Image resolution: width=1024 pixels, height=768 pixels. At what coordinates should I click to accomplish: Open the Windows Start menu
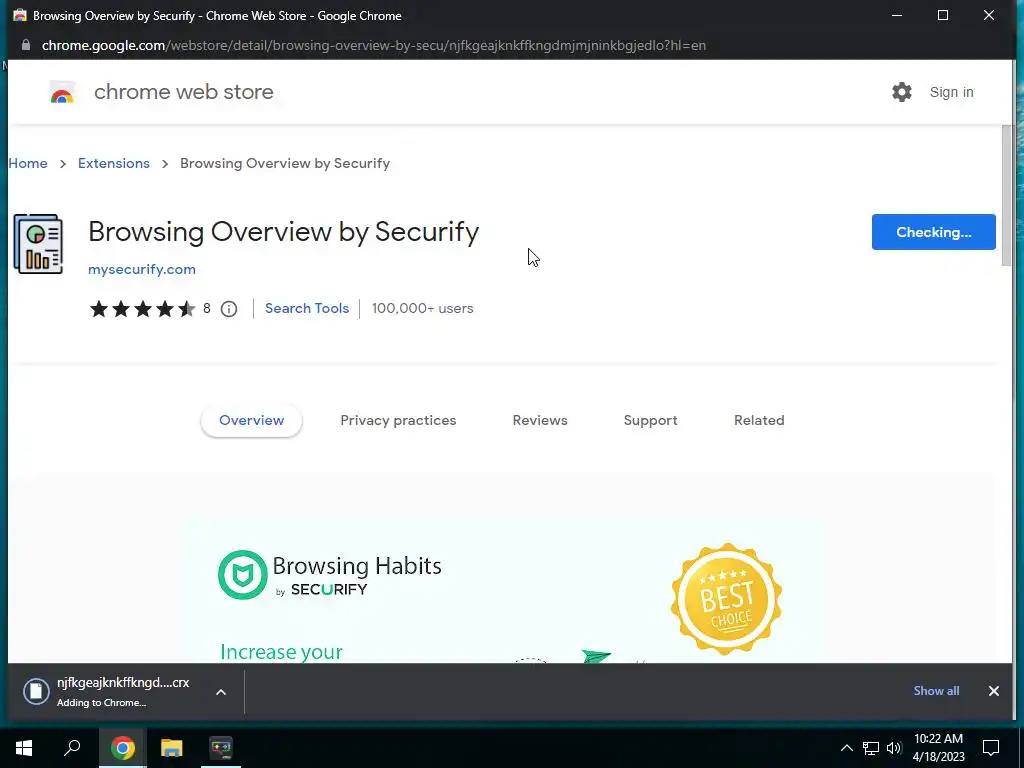pos(24,748)
